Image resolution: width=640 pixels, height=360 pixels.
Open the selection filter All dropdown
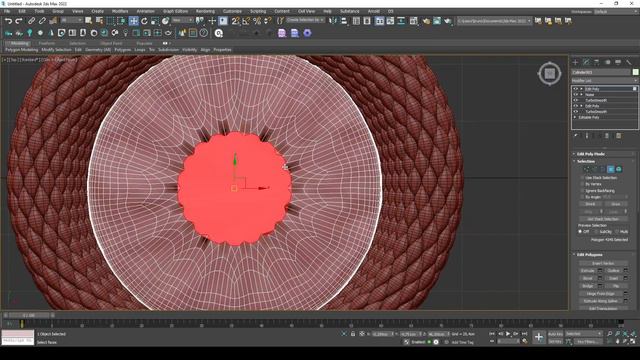point(71,20)
